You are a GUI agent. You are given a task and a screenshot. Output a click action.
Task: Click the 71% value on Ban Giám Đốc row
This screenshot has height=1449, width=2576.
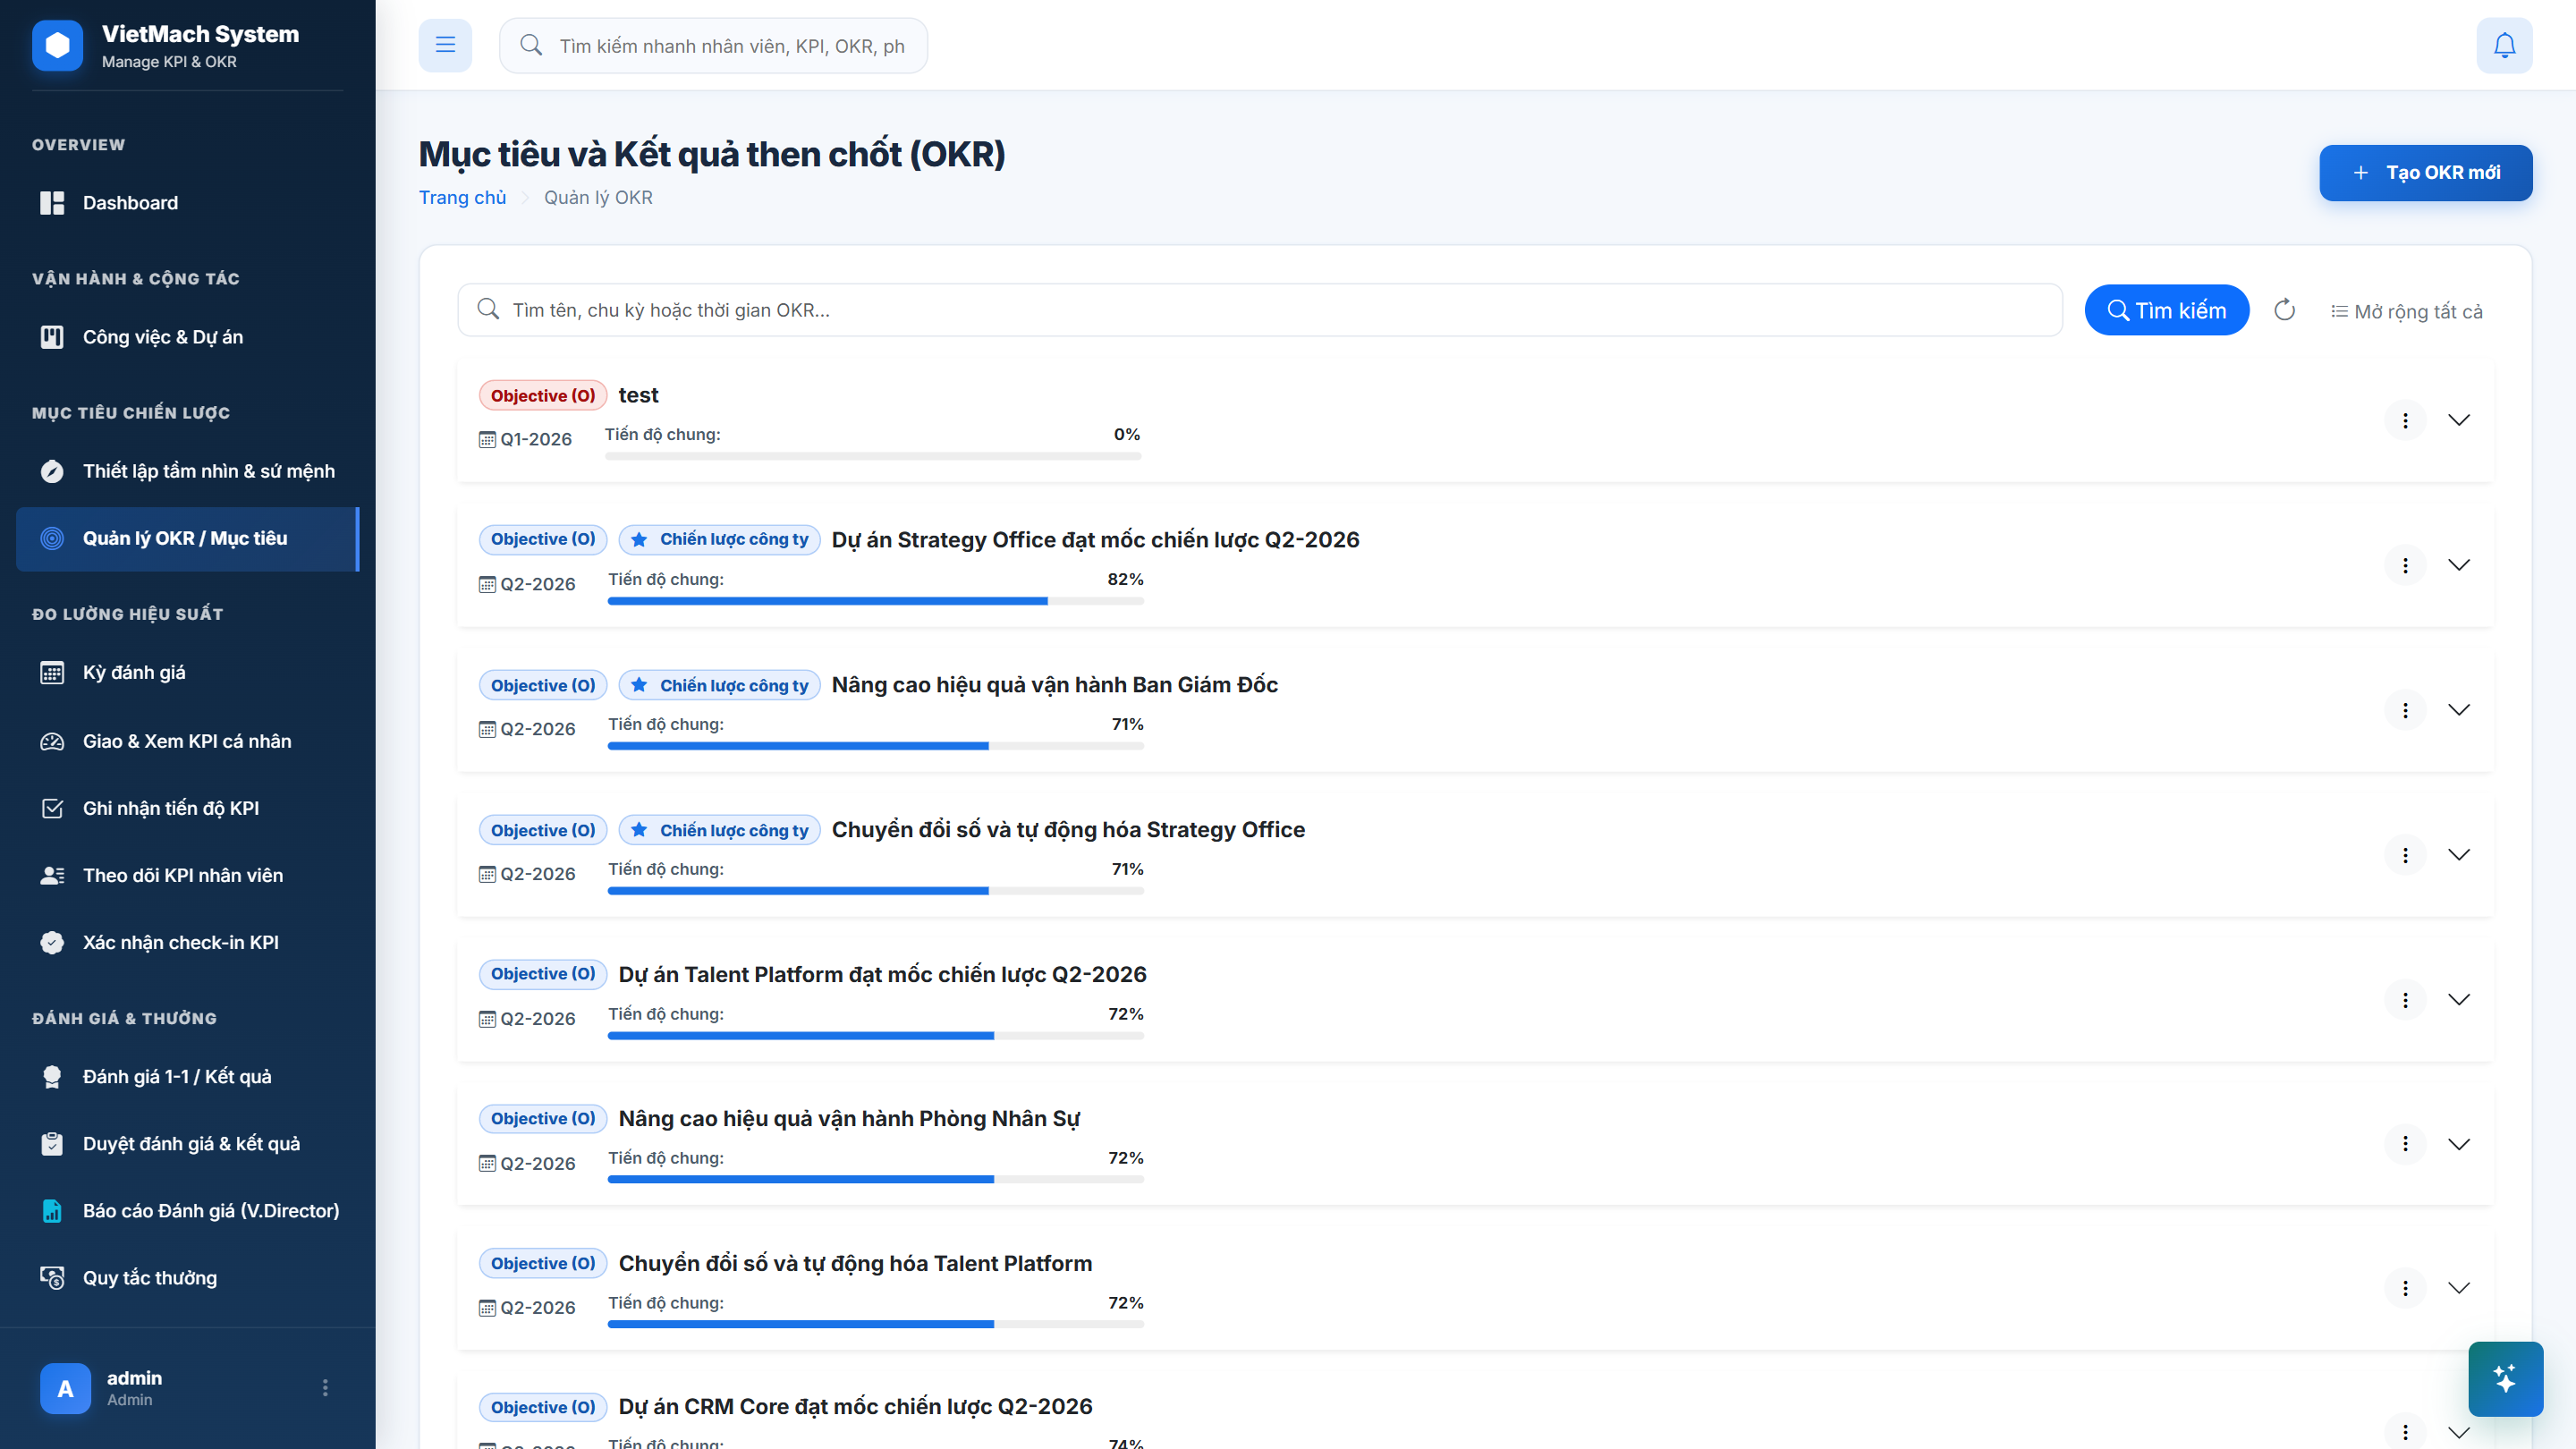click(x=1127, y=724)
